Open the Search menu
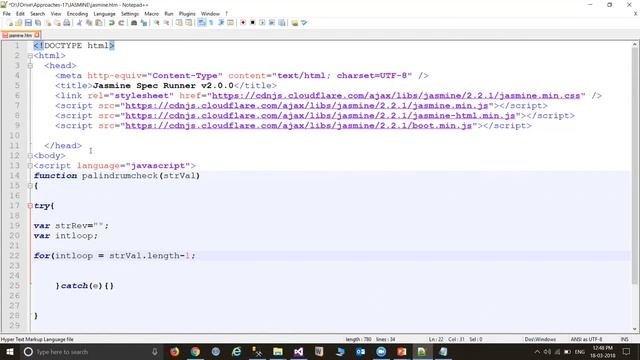Viewport: 640px width, 360px height. pos(38,13)
